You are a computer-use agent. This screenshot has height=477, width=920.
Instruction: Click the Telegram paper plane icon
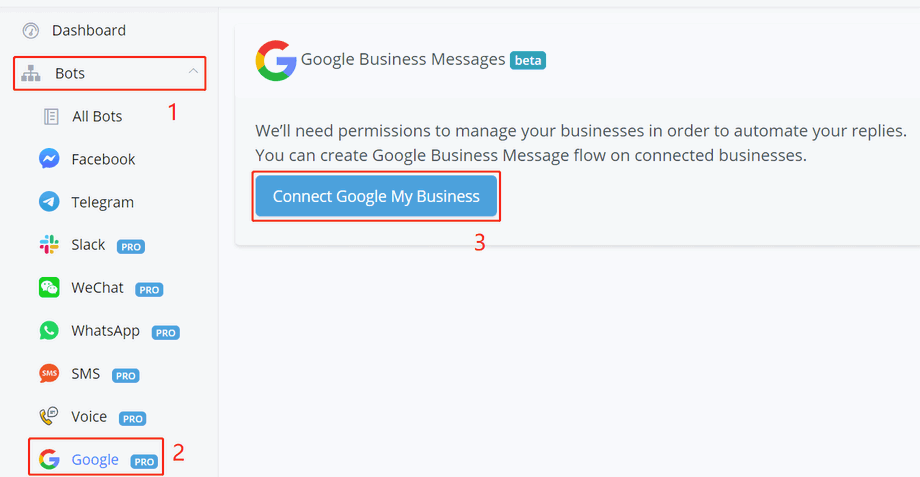point(49,202)
